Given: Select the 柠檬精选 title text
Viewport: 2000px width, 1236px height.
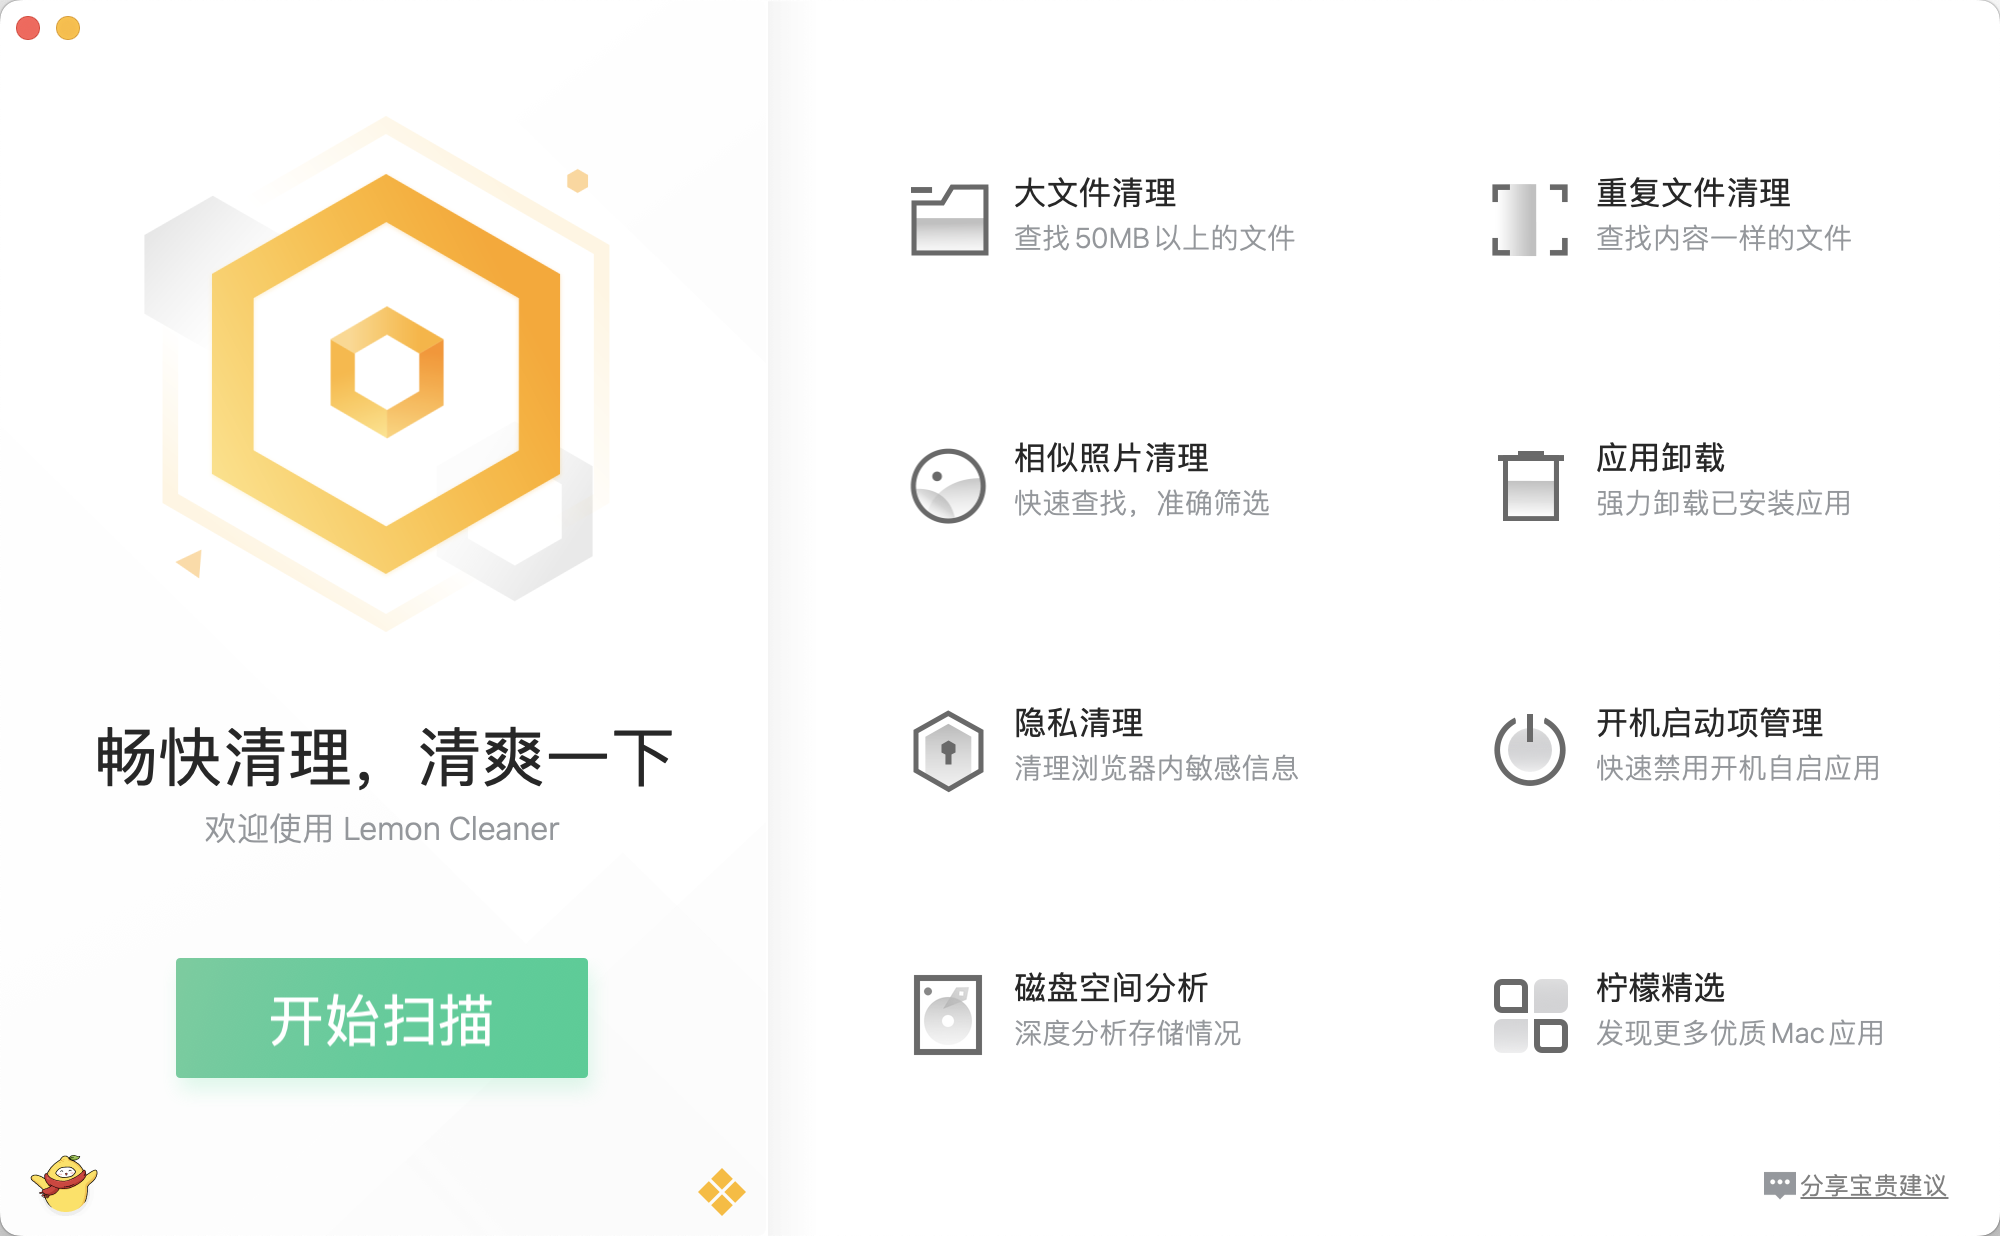Looking at the screenshot, I should (x=1660, y=988).
